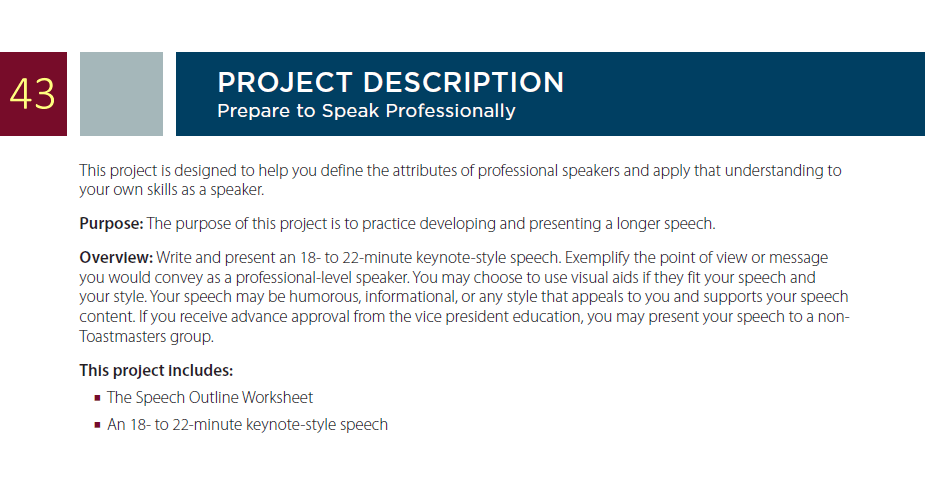Click the dark blue header banner
The image size is (925, 501).
tap(550, 94)
